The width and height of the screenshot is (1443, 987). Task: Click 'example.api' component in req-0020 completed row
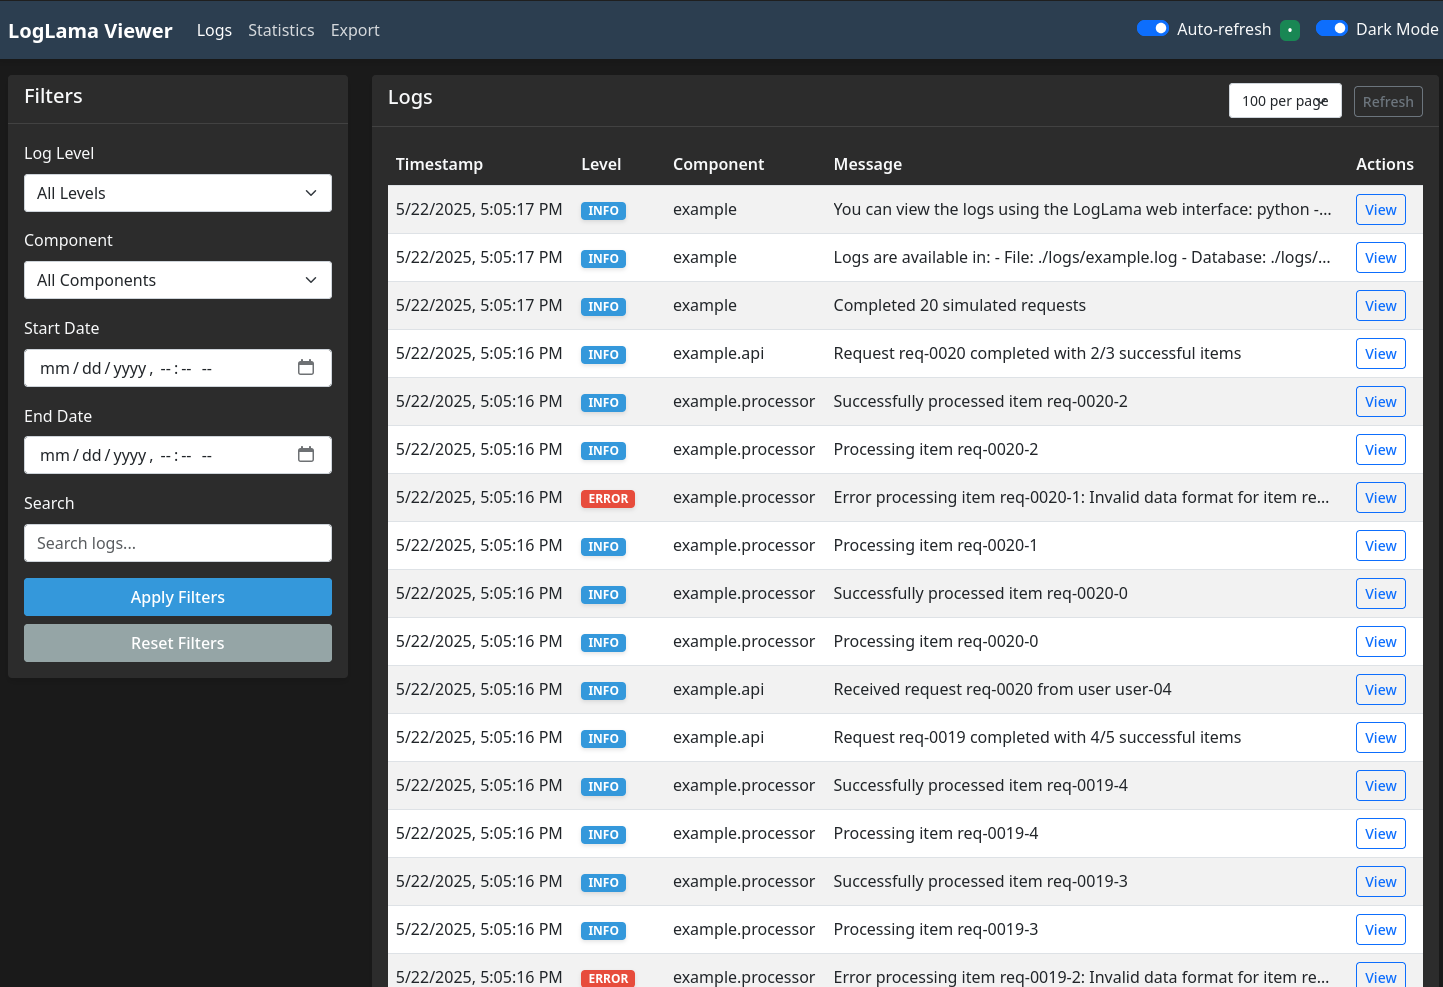point(718,353)
